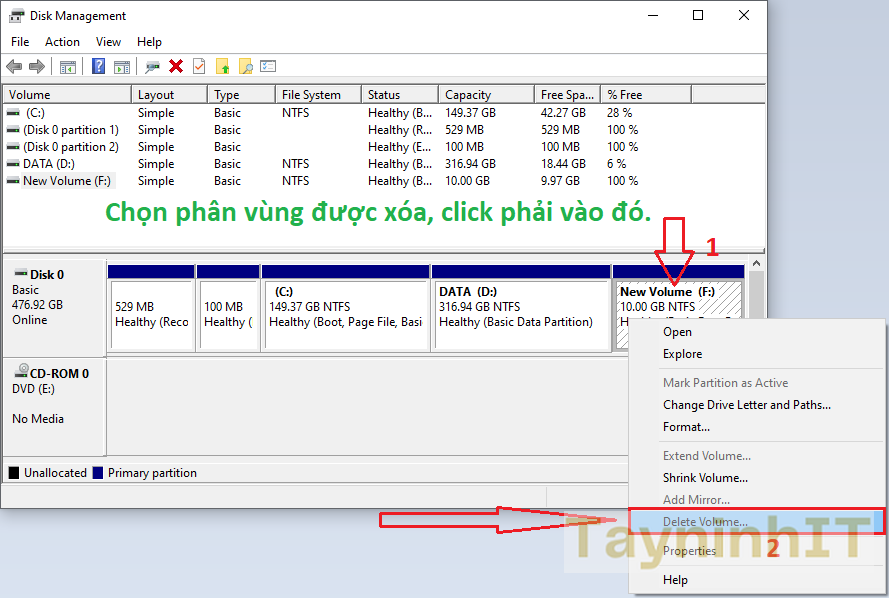This screenshot has width=889, height=598.
Task: Click the red X Delete toolbar icon
Action: tap(176, 67)
